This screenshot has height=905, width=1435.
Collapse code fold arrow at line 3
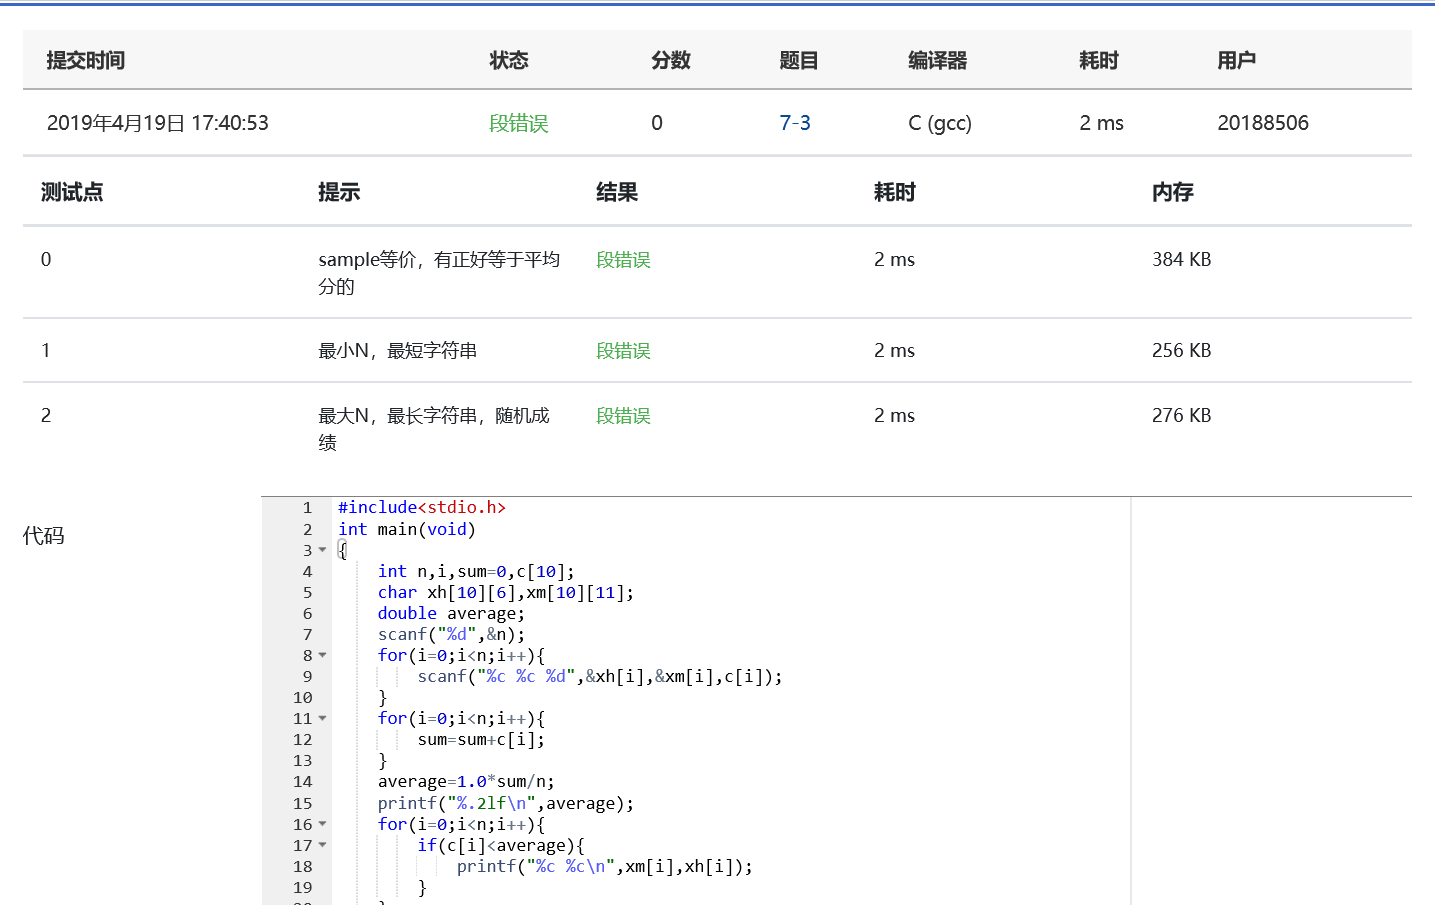[322, 550]
